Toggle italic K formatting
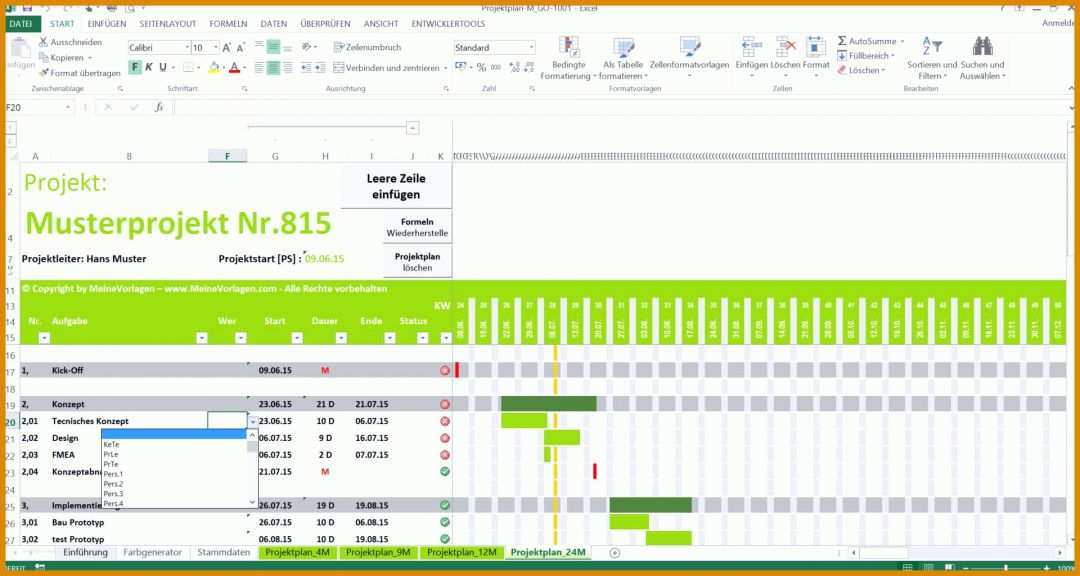Viewport: 1080px width, 576px height. click(x=149, y=68)
